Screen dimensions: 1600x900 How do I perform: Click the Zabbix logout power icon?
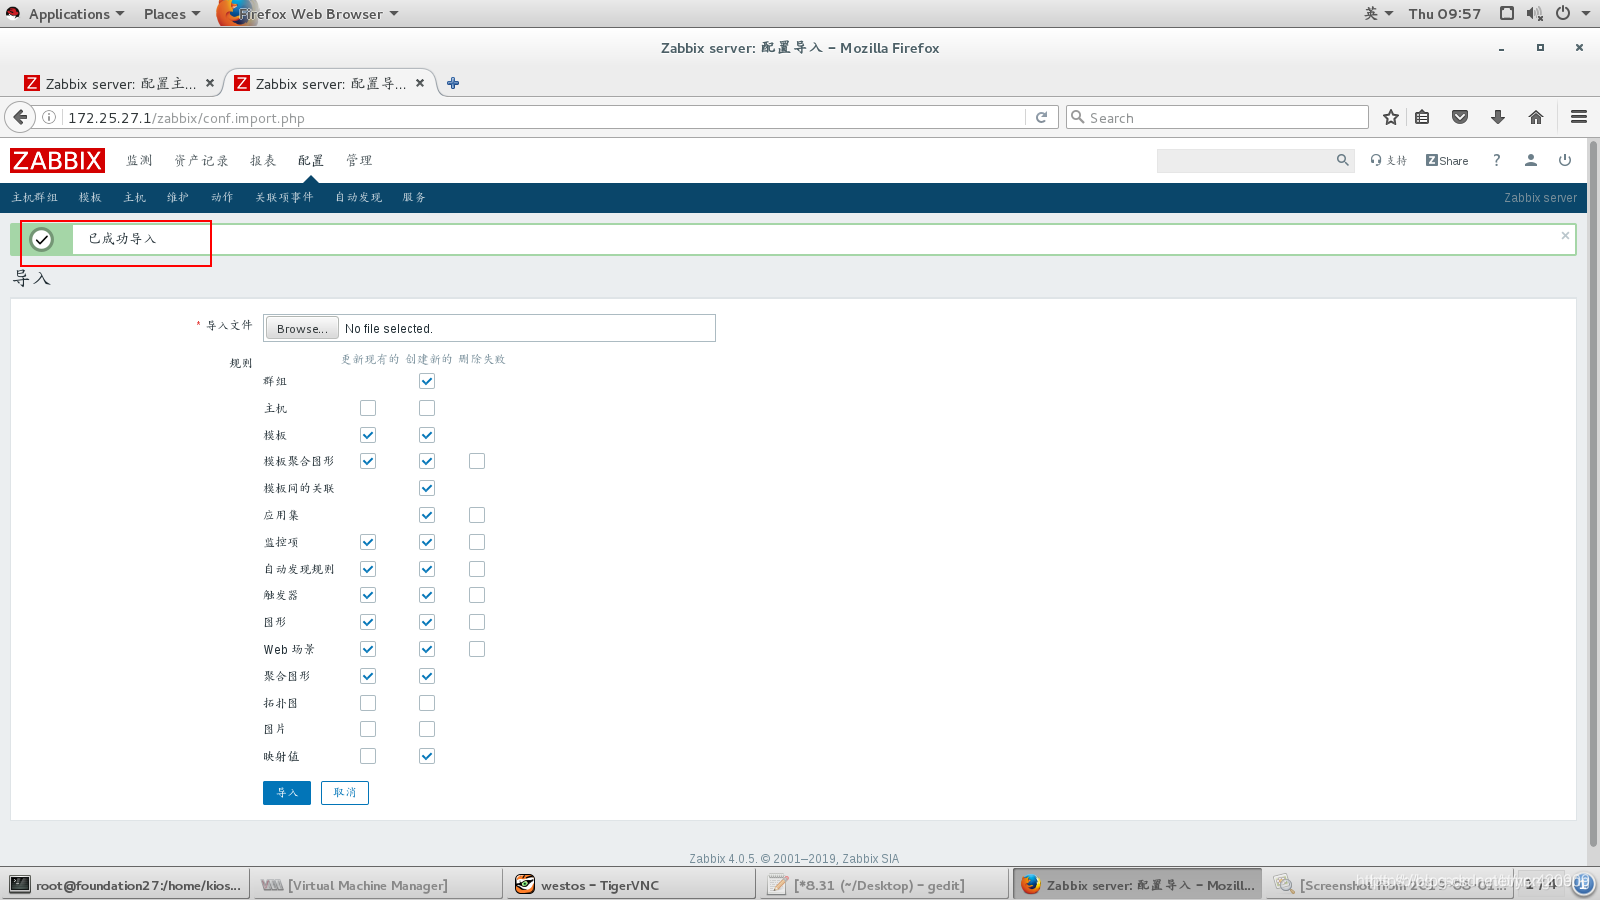[1565, 160]
